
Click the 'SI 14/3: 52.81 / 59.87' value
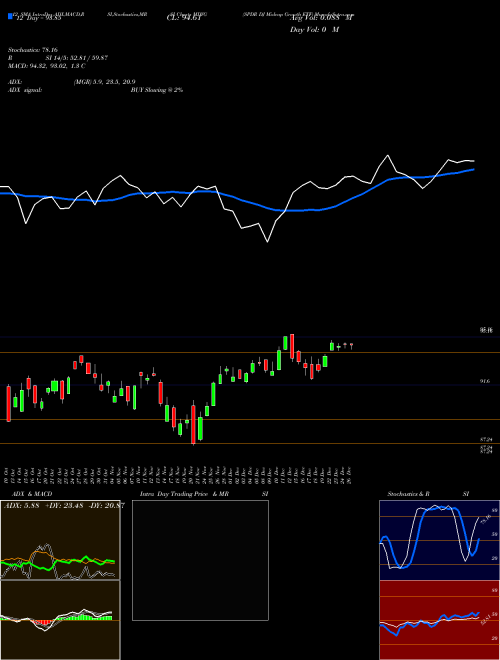click(x=77, y=58)
